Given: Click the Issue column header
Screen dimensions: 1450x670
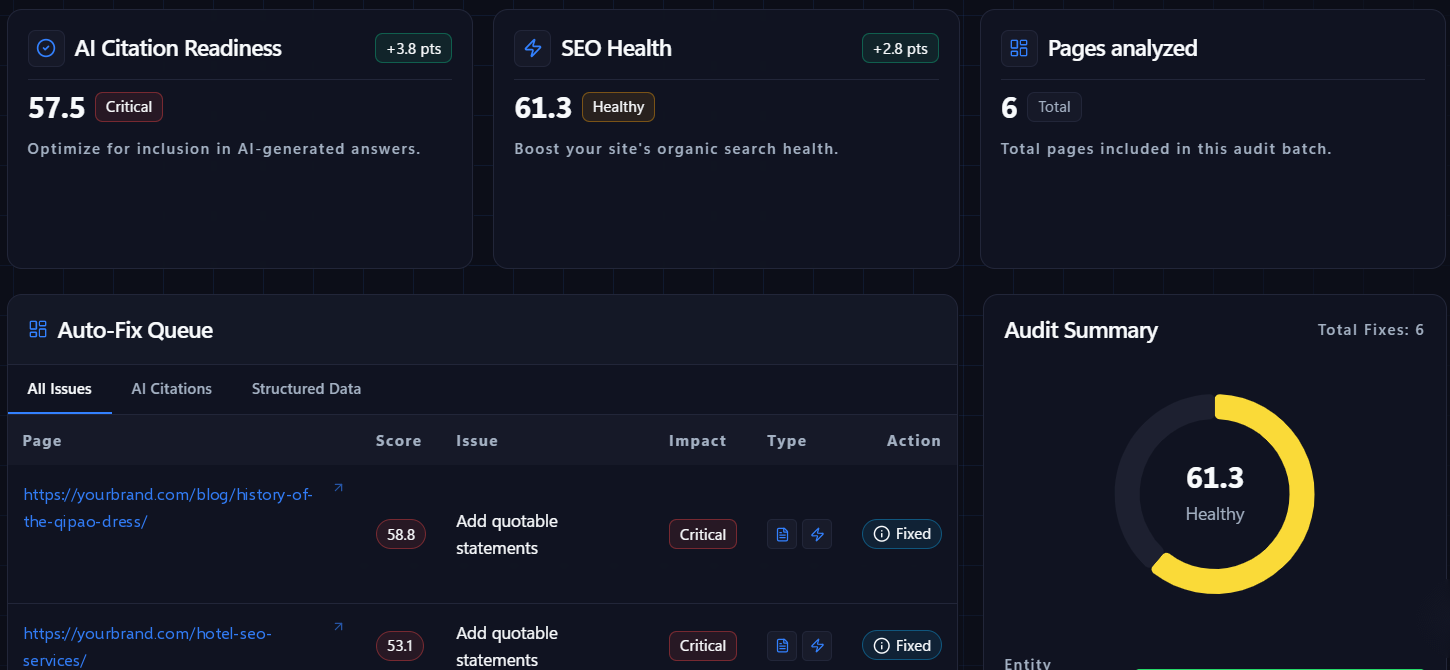Looking at the screenshot, I should (477, 441).
